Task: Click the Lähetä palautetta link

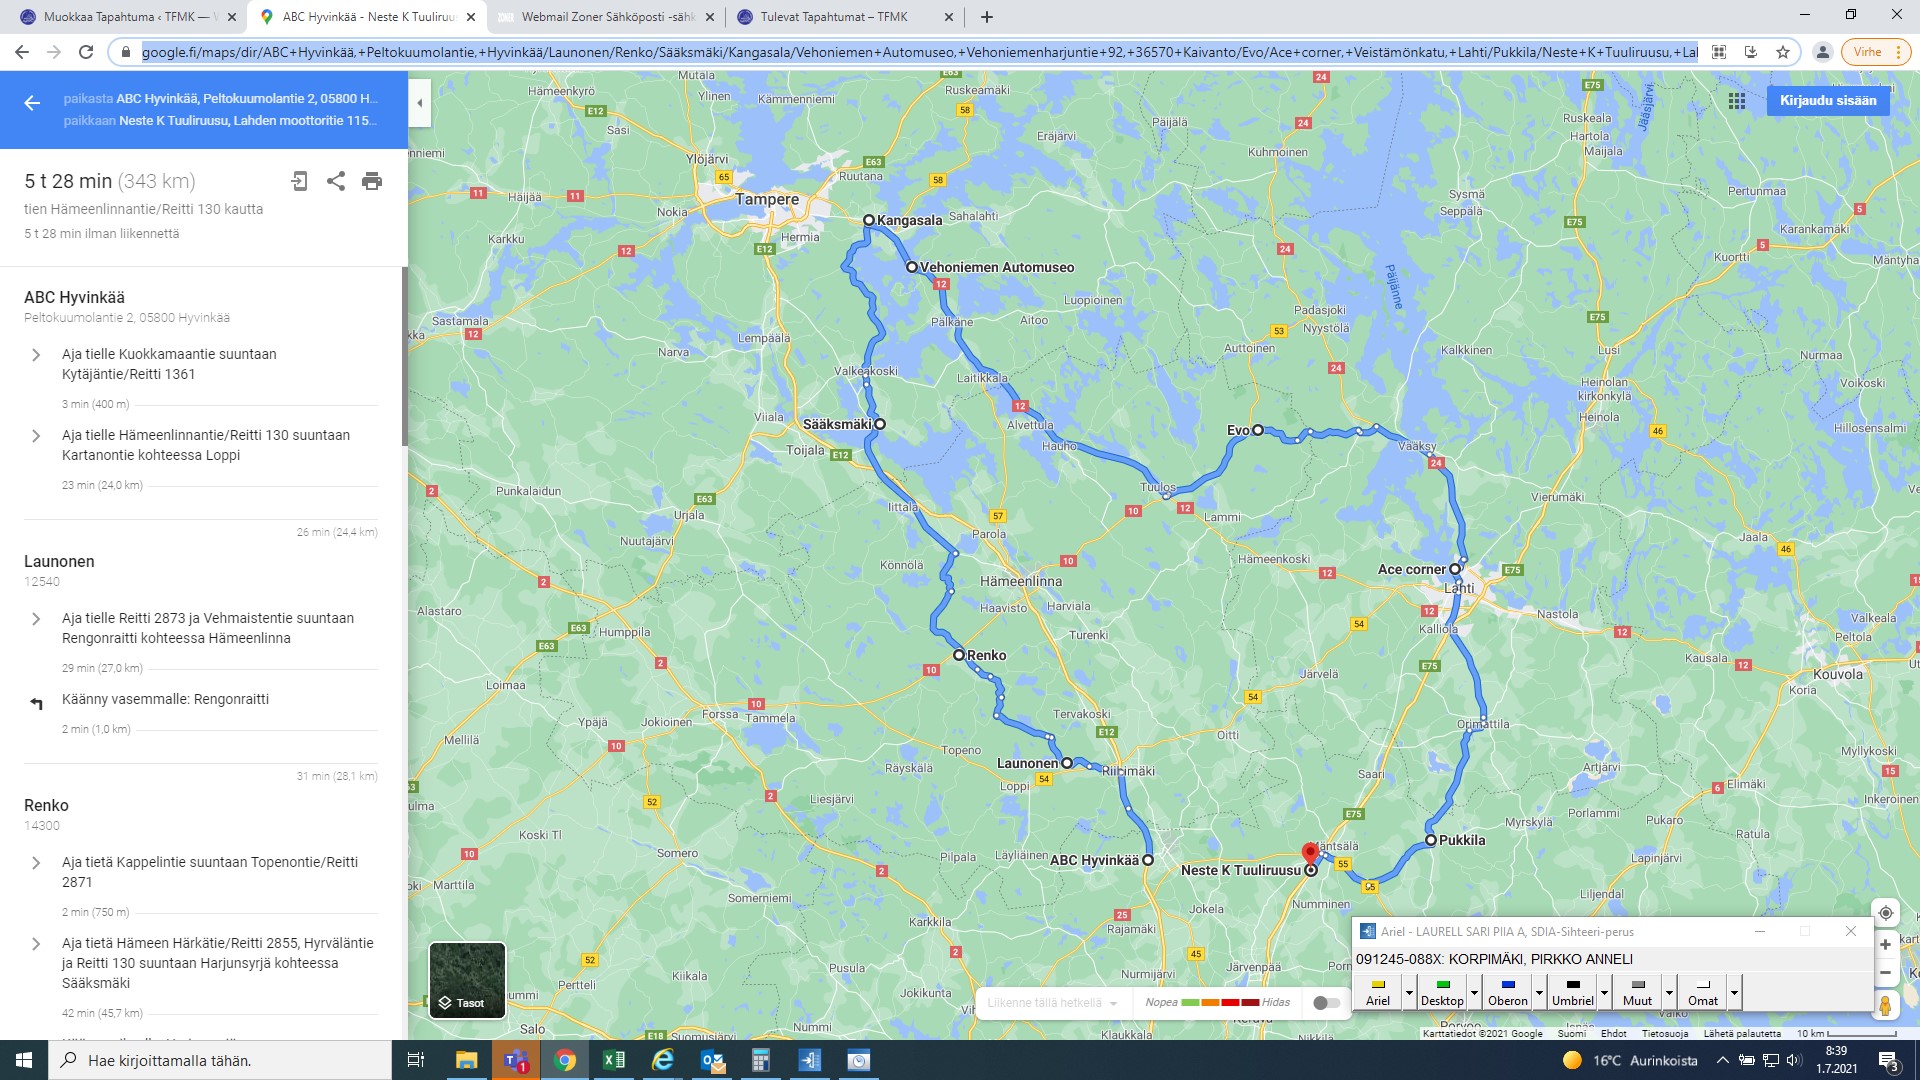Action: 1742,1034
